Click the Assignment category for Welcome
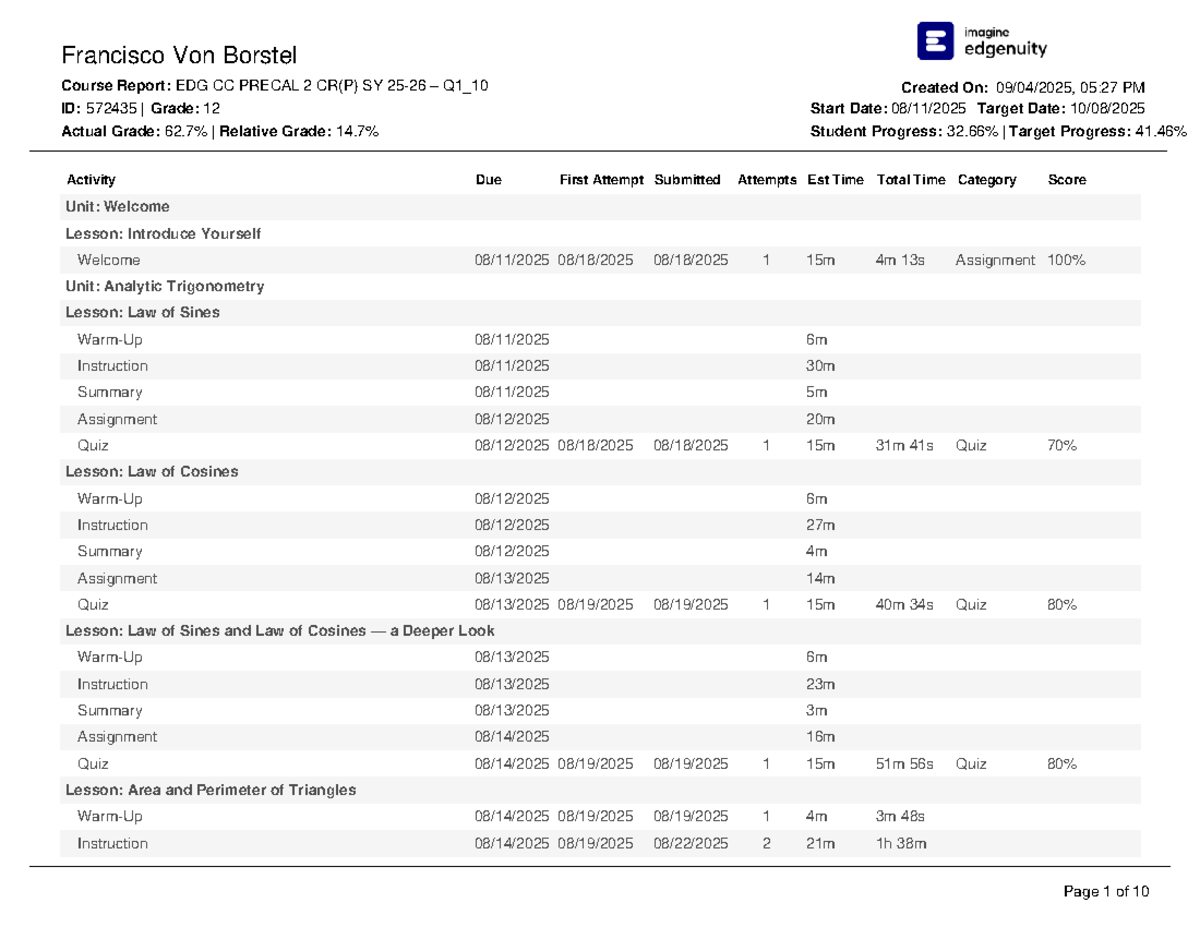 [x=996, y=260]
